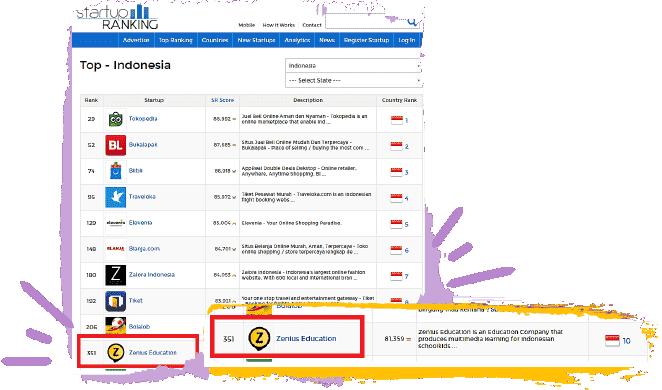This screenshot has width=662, height=390.
Task: Click the Tokopedia owl logo icon
Action: pos(115,119)
